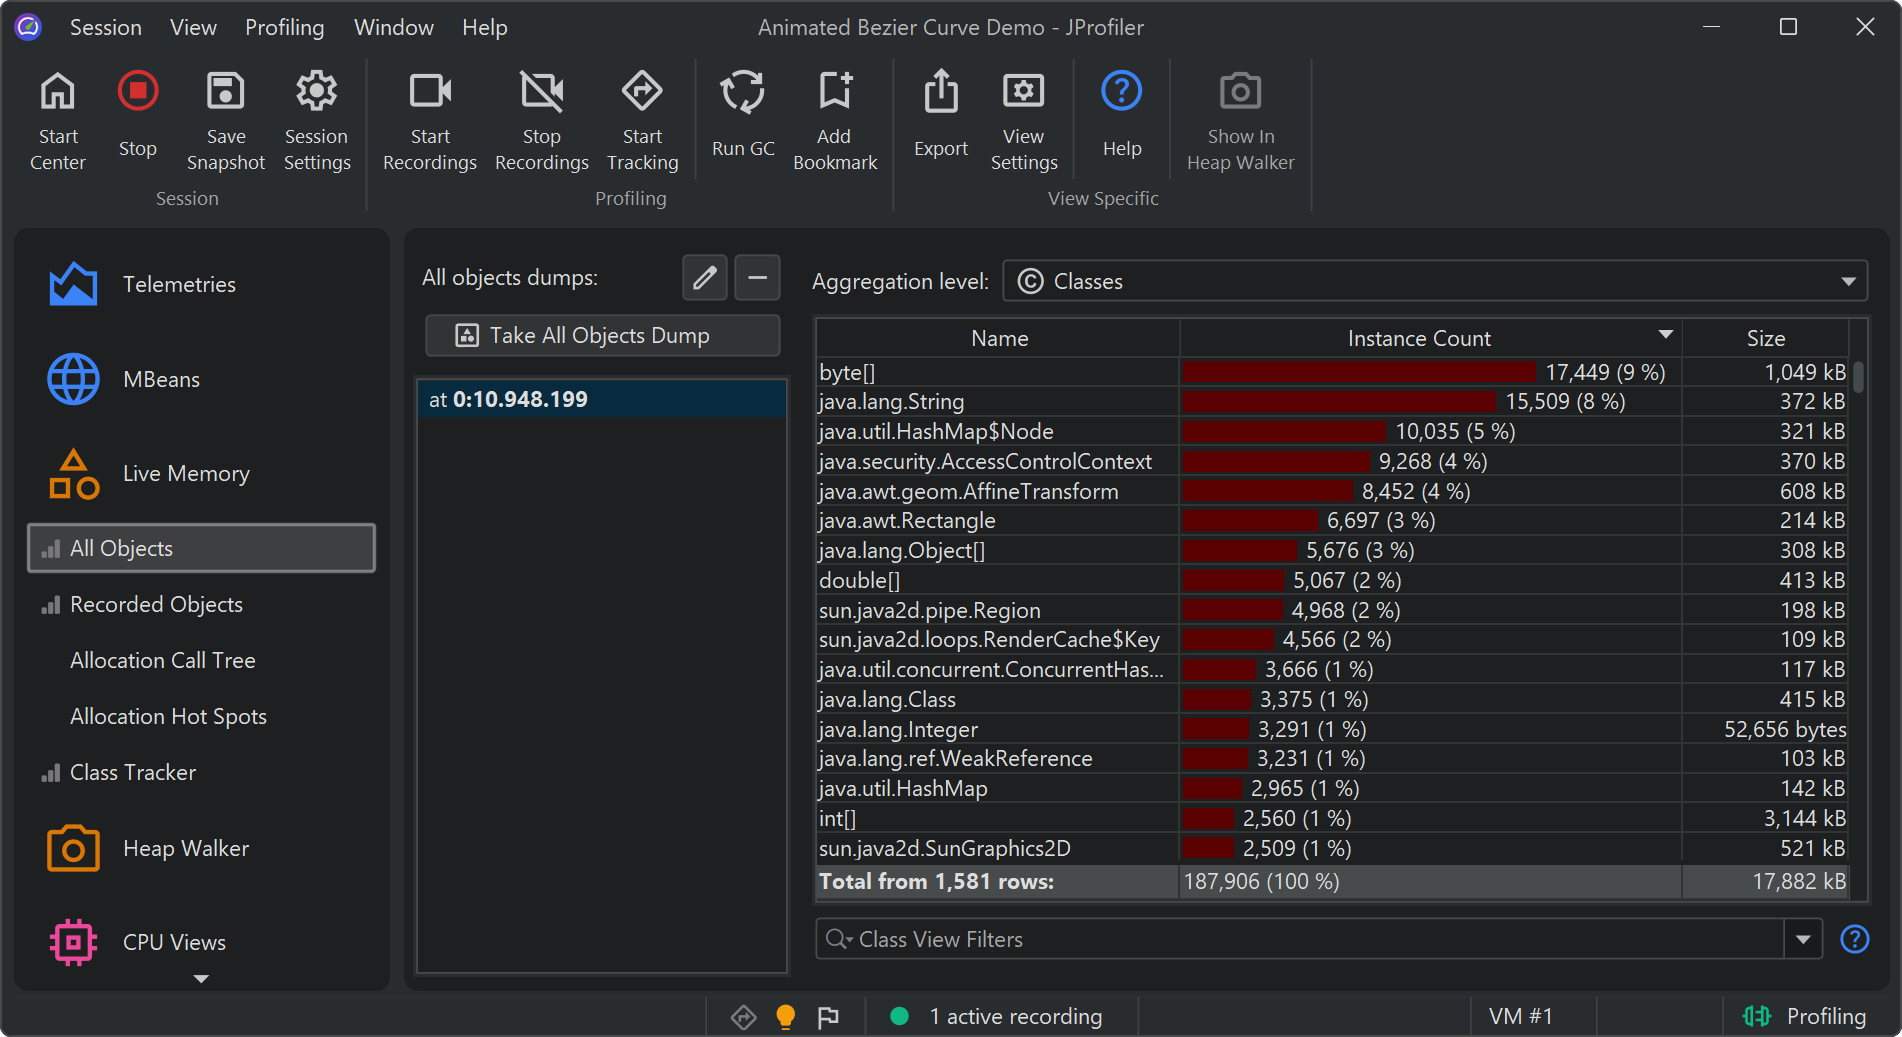Click the lightbulb icon in status bar

(786, 1016)
